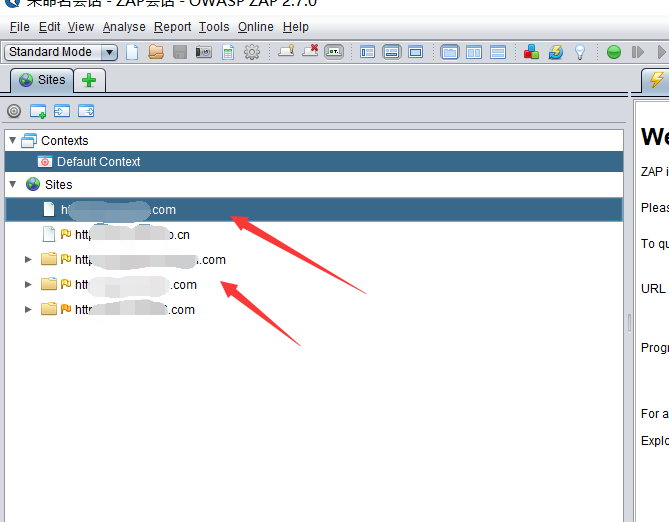Select Default Context entry
669x522 pixels.
[x=314, y=162]
